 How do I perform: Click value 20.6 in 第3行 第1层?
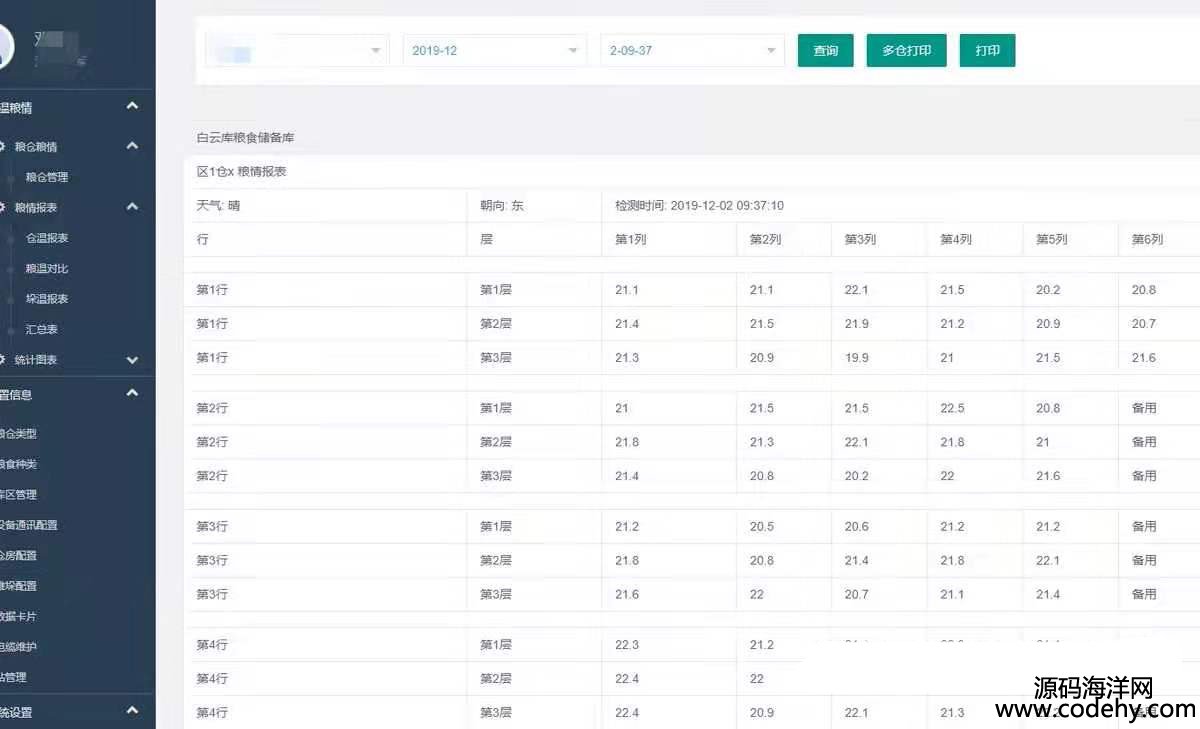(857, 527)
